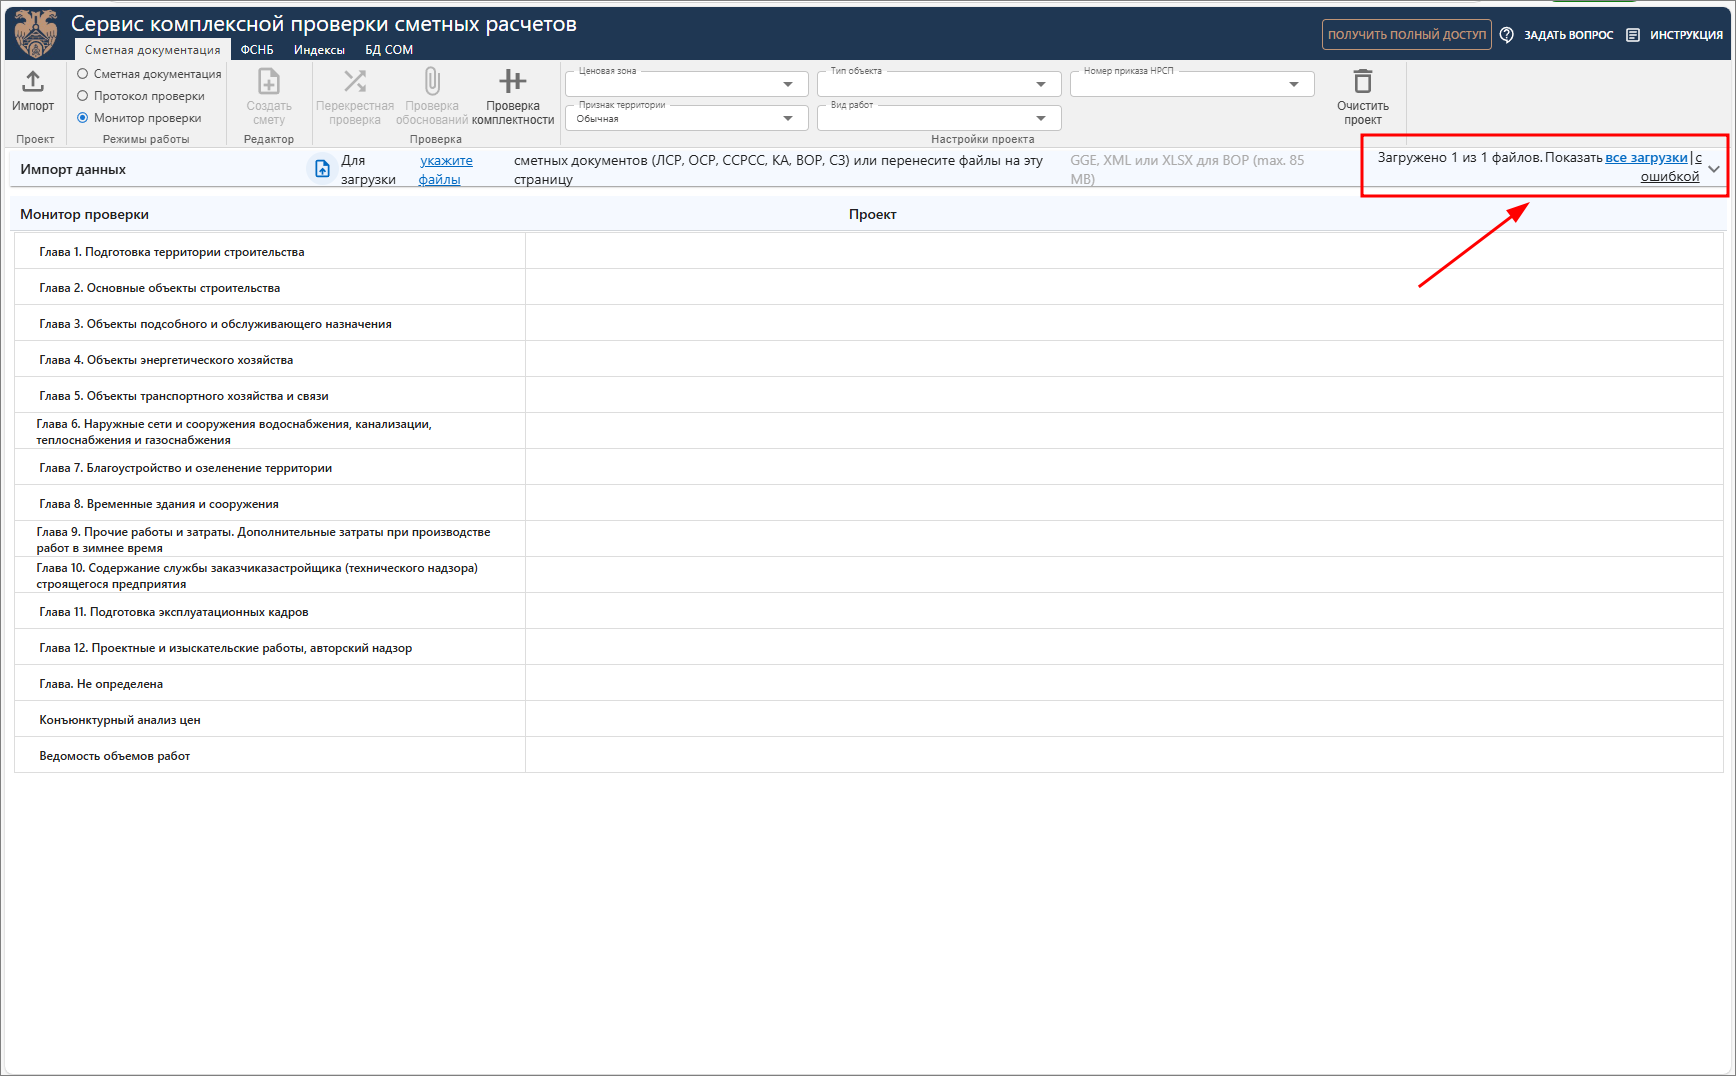This screenshot has height=1076, width=1736.
Task: Click the Проверка обоснований paperclip icon
Action: [432, 82]
